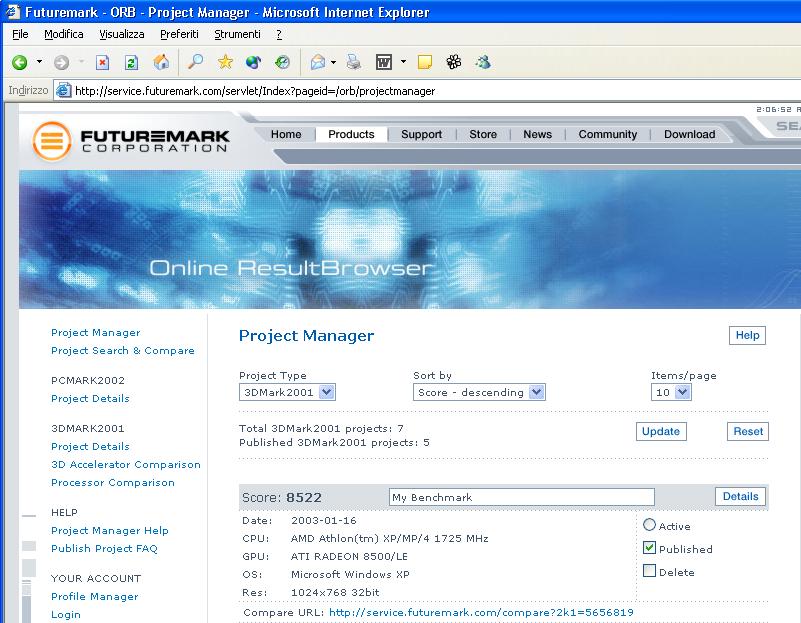Open the 3D Accelerator Comparison link

tap(126, 464)
